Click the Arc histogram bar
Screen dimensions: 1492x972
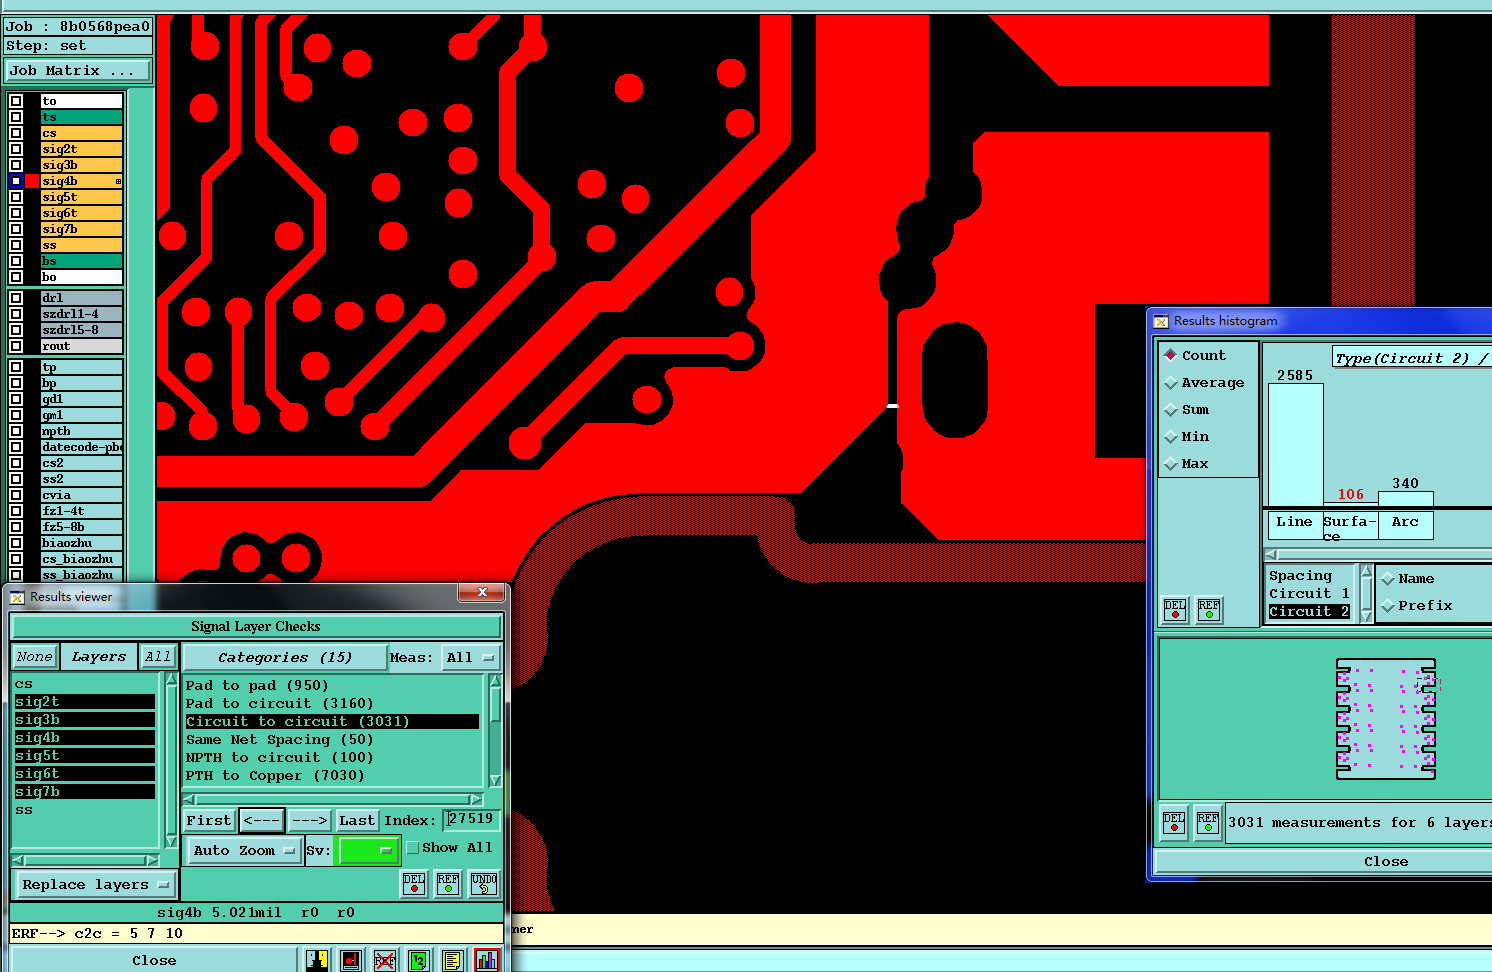click(x=1405, y=499)
